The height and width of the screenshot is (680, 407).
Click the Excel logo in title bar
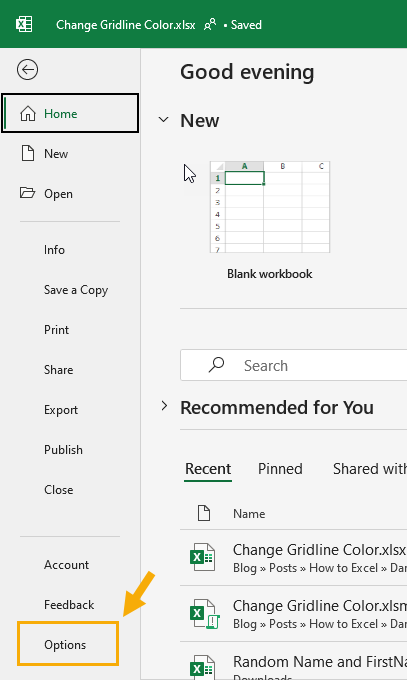[x=24, y=24]
